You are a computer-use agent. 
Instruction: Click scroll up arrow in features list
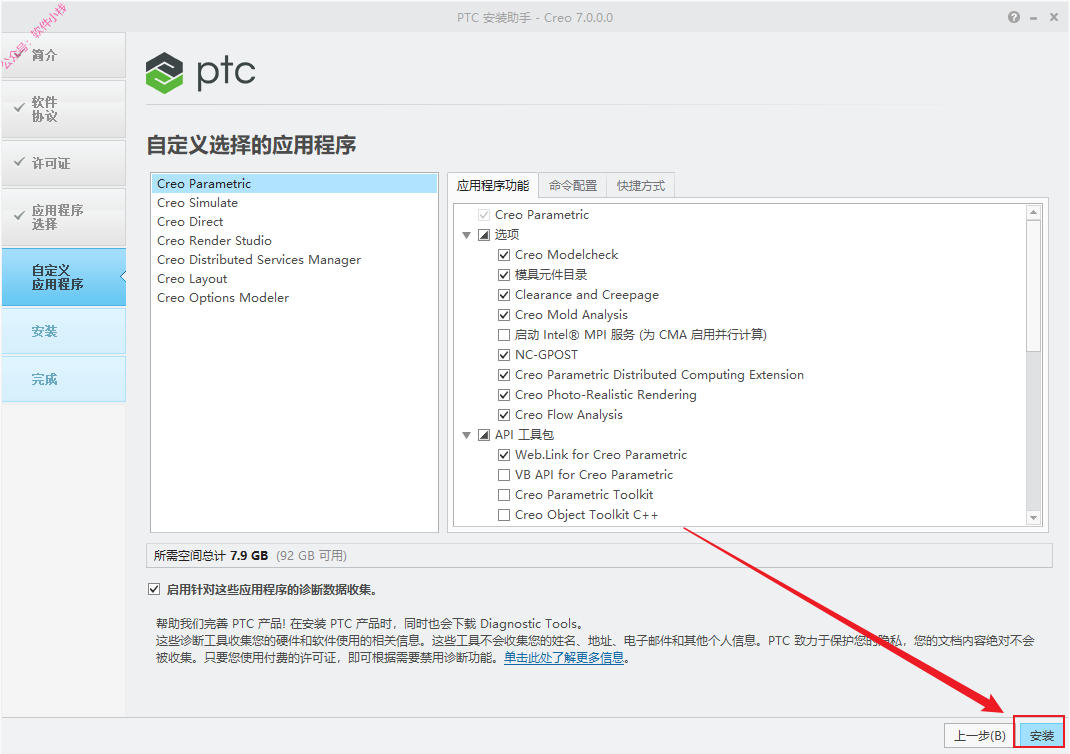(x=1033, y=212)
